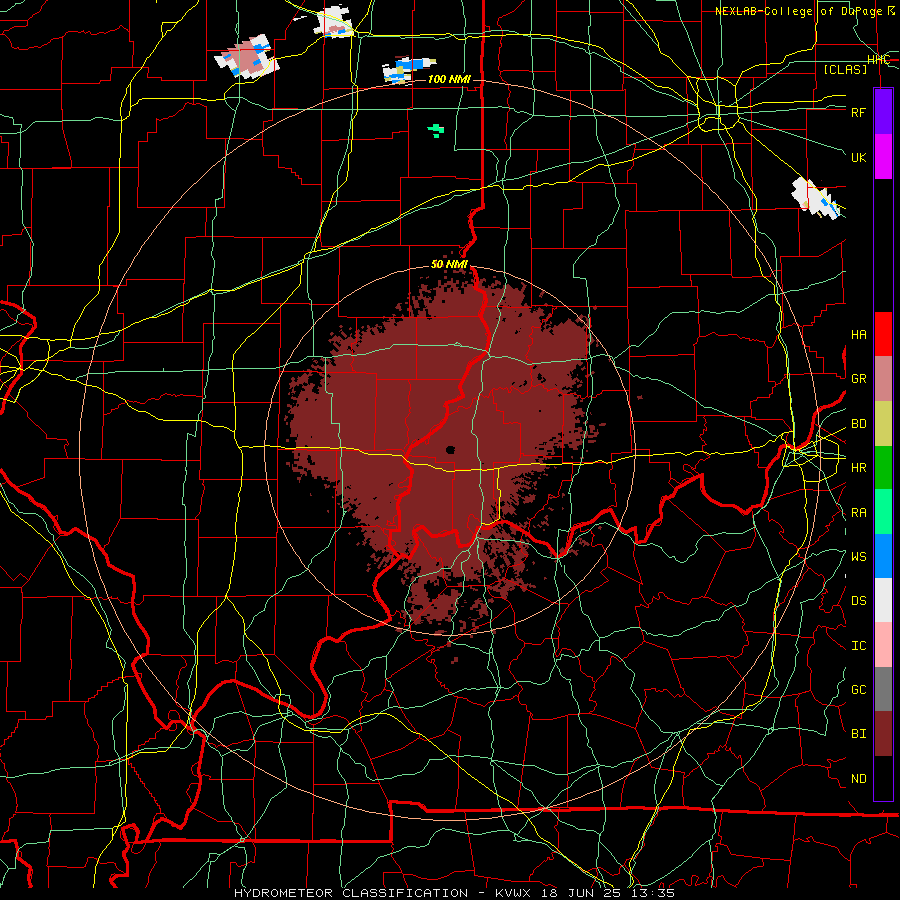The height and width of the screenshot is (900, 900).
Task: Click the '100 NMI' range ring label
Action: tap(449, 79)
